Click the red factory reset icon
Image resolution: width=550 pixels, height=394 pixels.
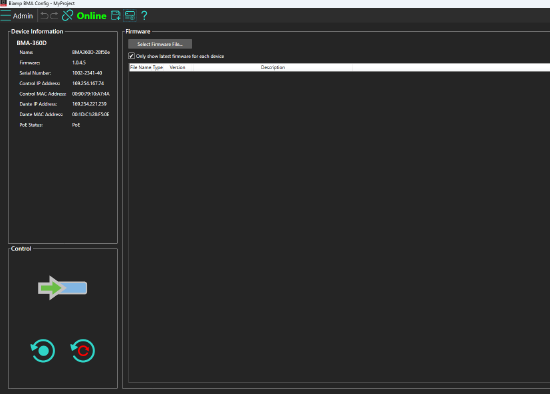83,350
